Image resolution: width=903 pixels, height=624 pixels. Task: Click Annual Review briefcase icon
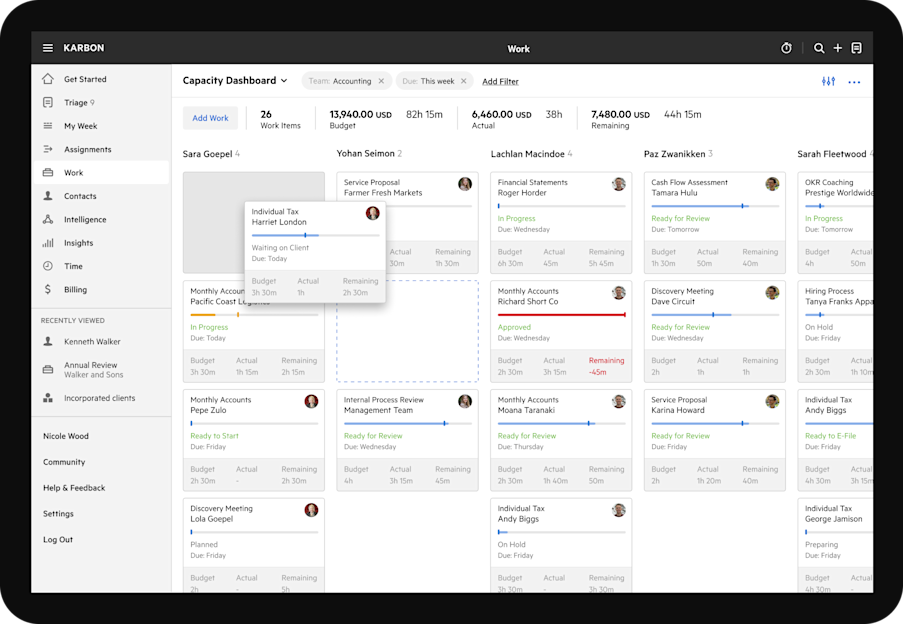[x=48, y=370]
